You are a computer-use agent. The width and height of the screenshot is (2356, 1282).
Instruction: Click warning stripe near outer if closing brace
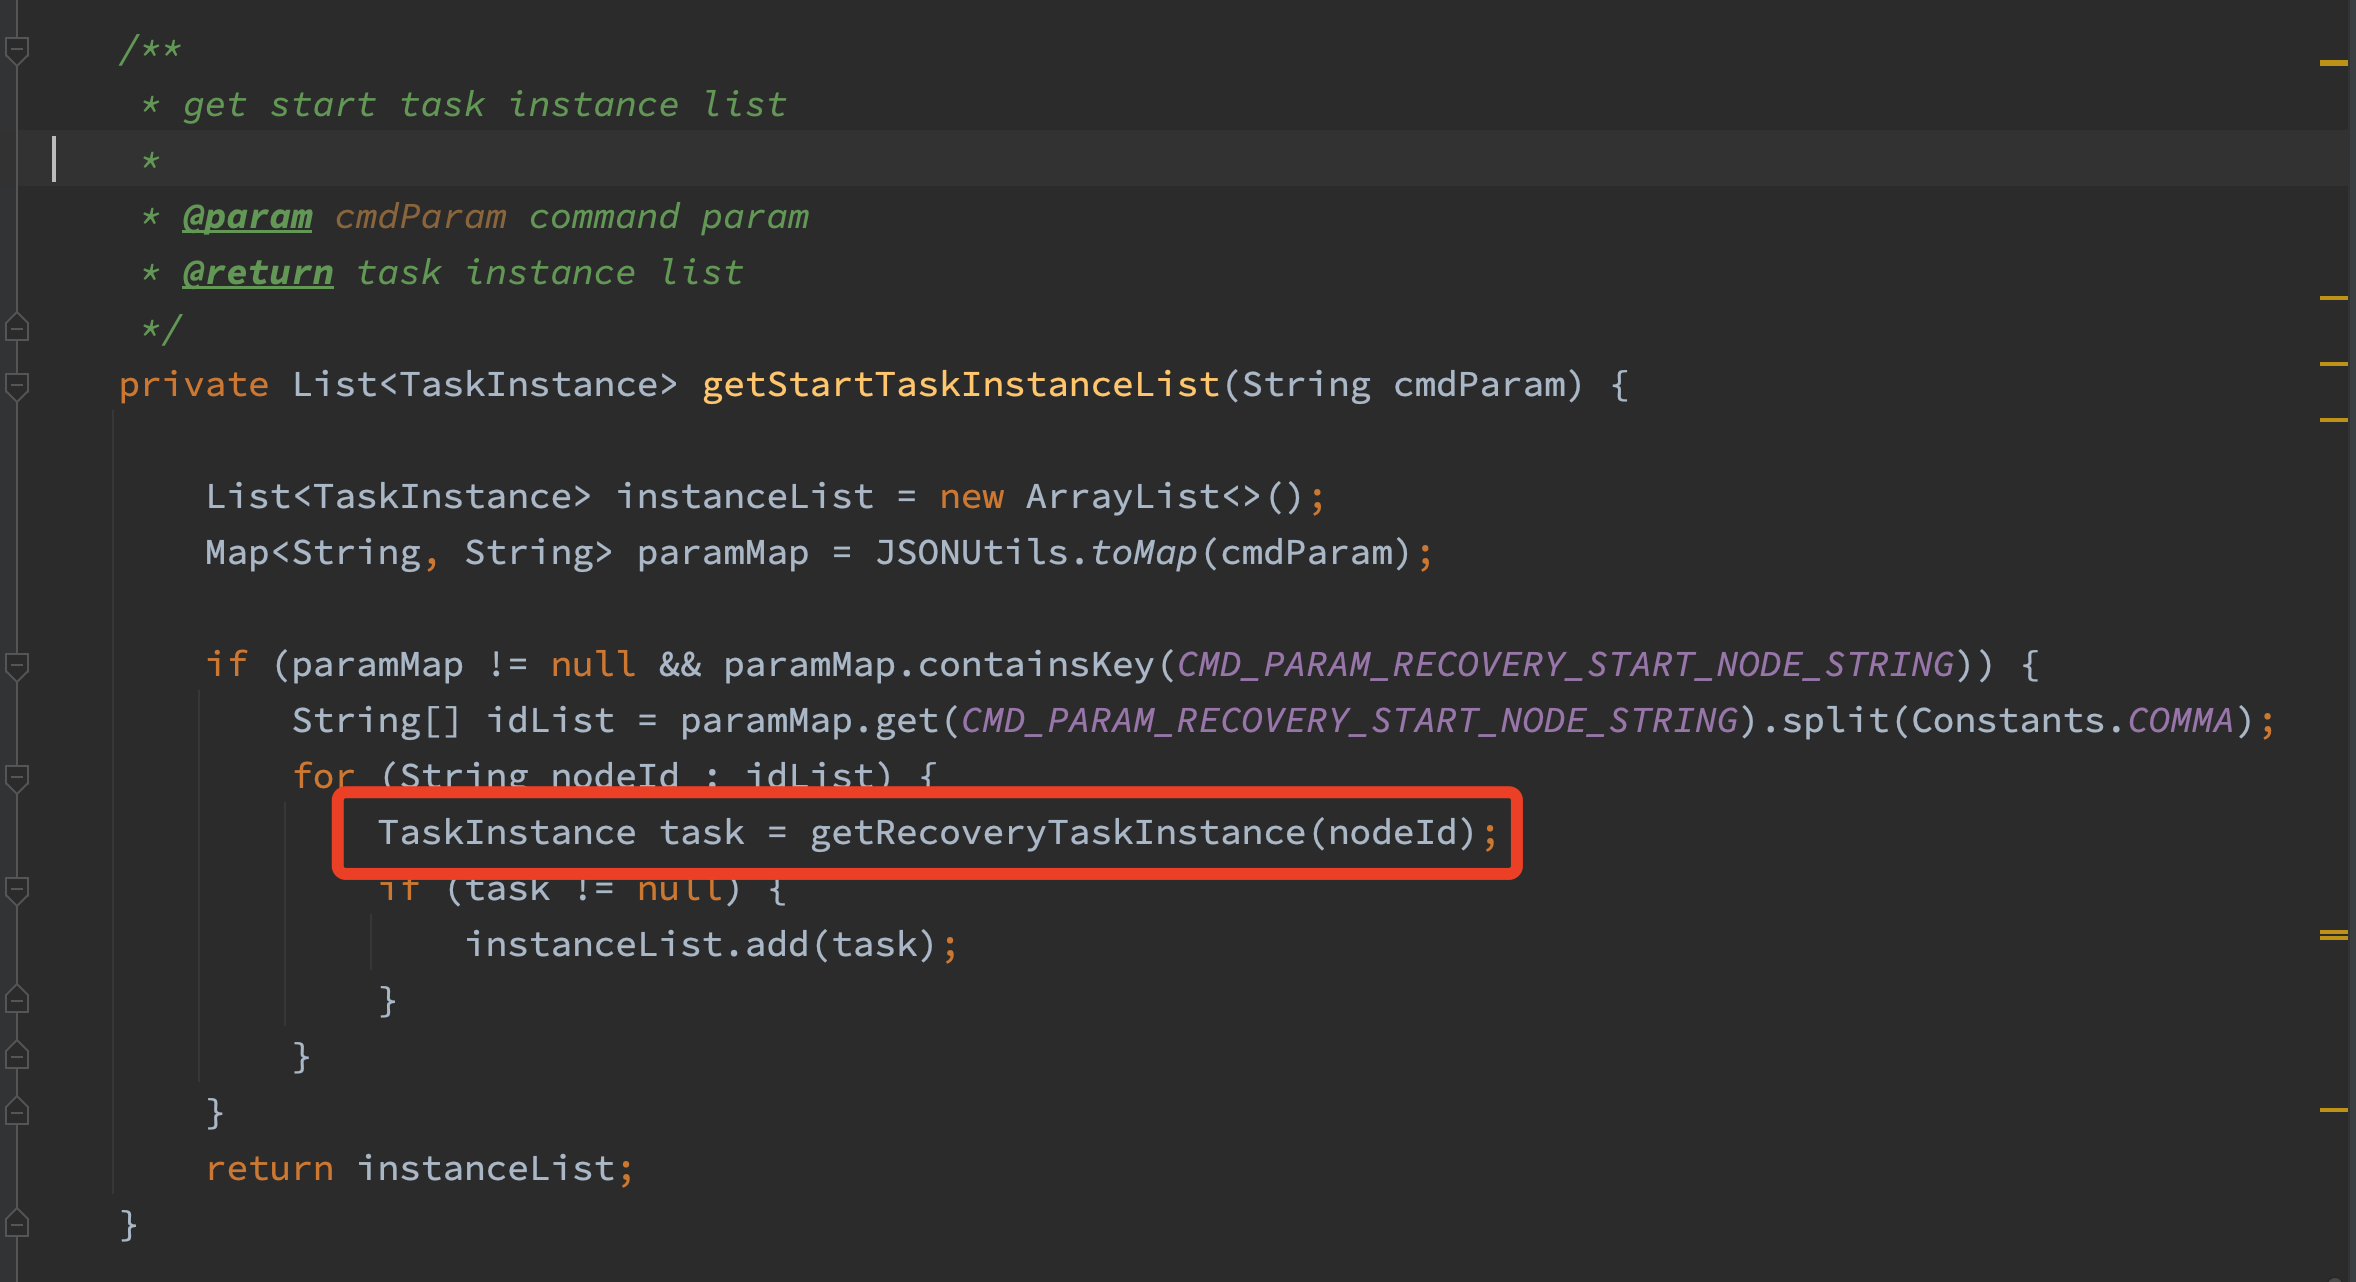coord(2333,1110)
